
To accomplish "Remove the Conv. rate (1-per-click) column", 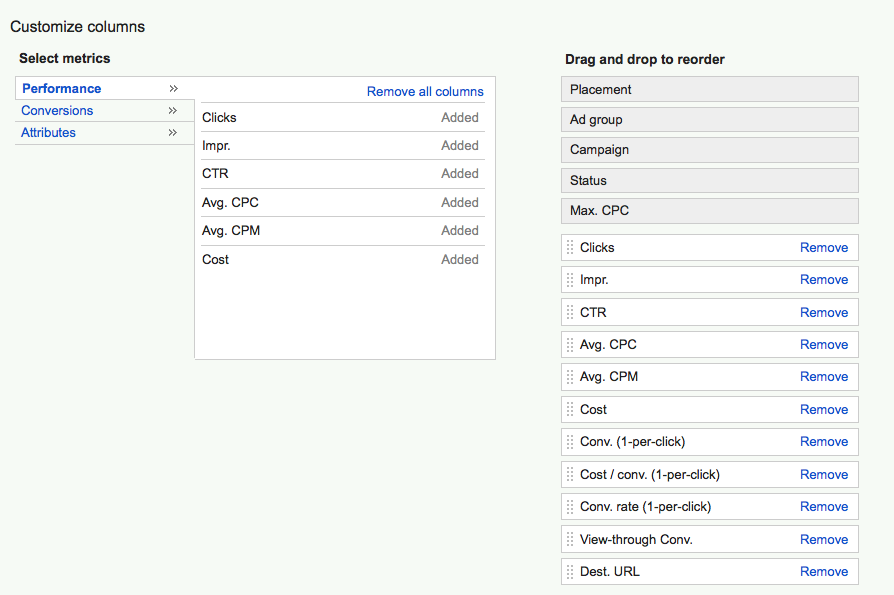I will pos(824,507).
